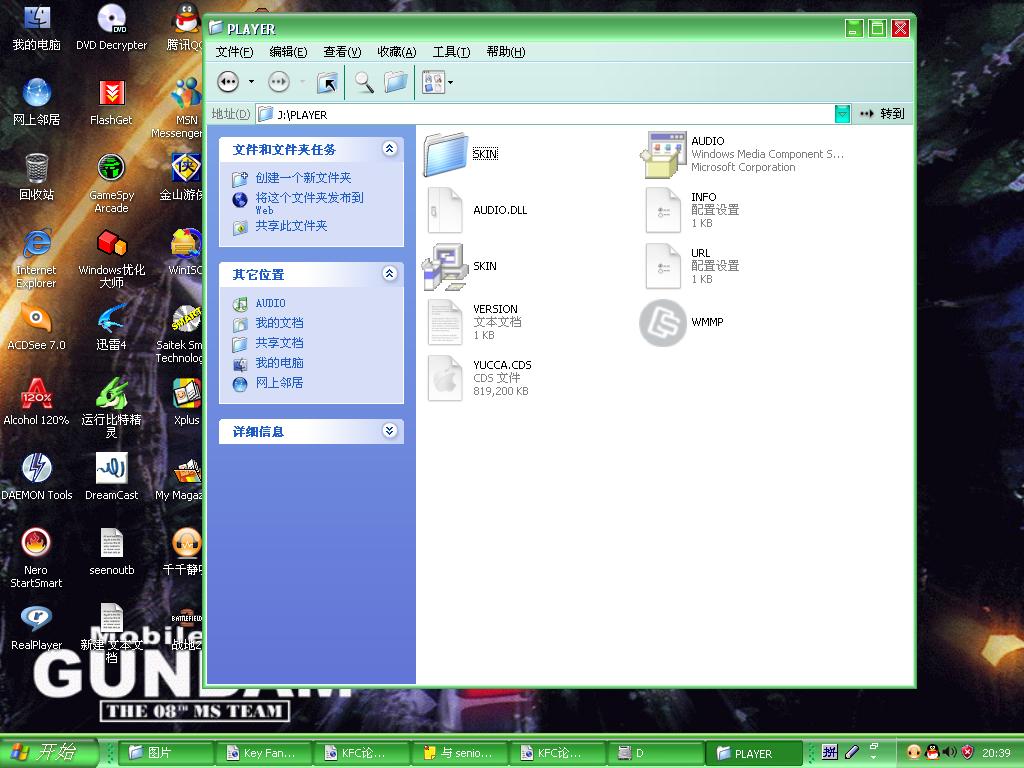Expand the 详细信息 panel
The image size is (1024, 768).
click(x=390, y=430)
